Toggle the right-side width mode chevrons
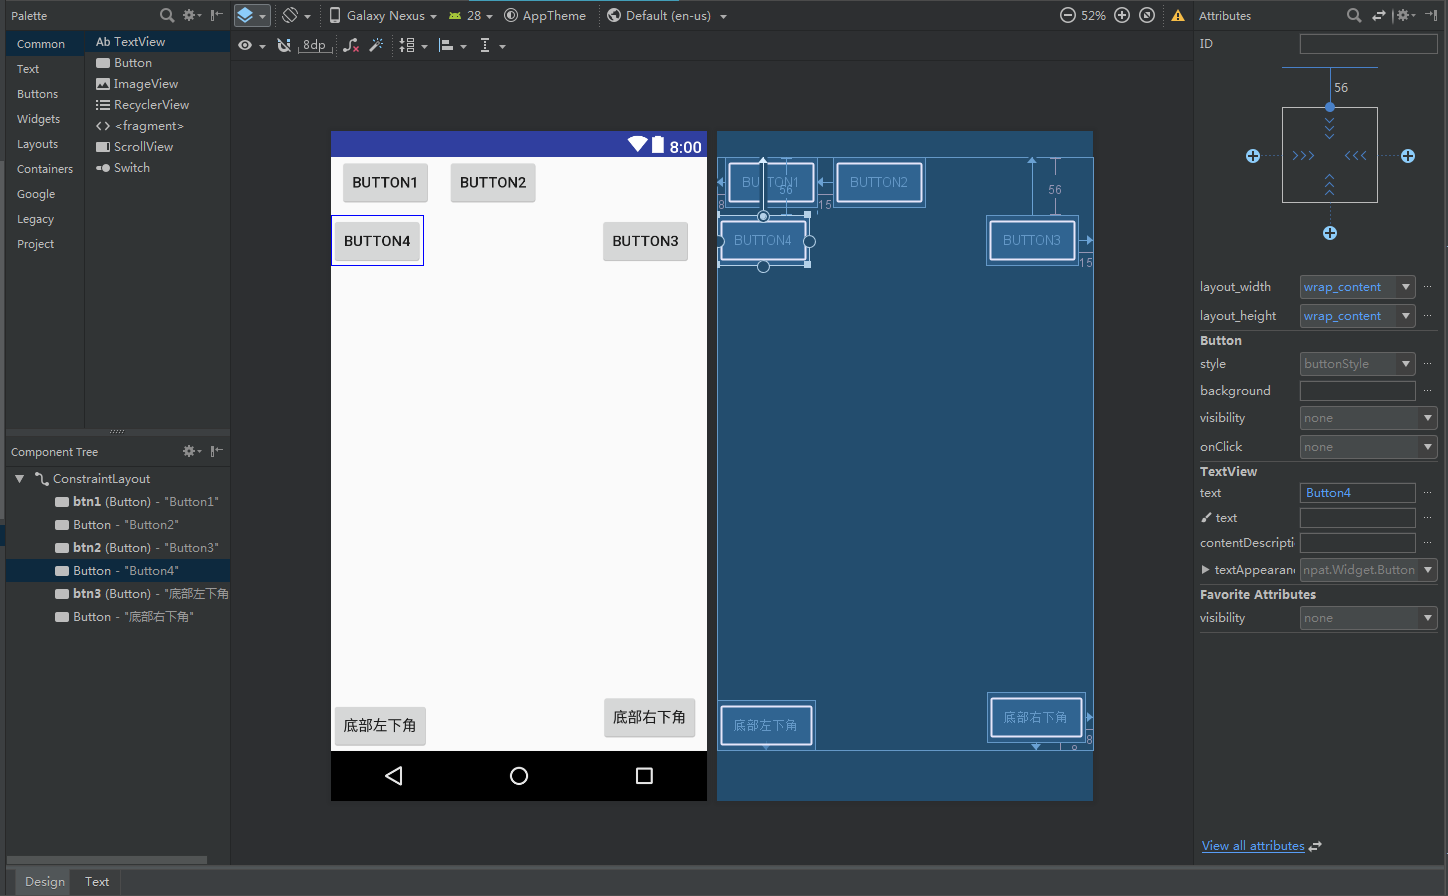 pos(1356,156)
